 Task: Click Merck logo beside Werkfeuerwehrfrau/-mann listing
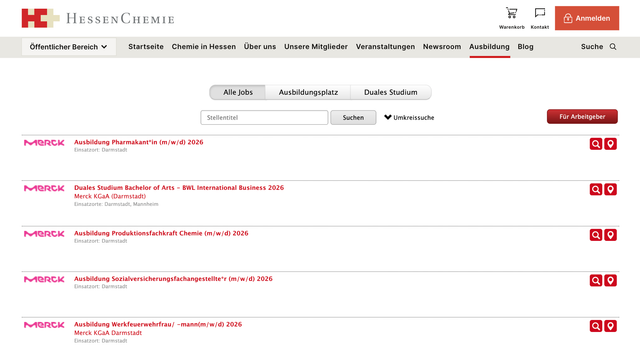[44, 325]
